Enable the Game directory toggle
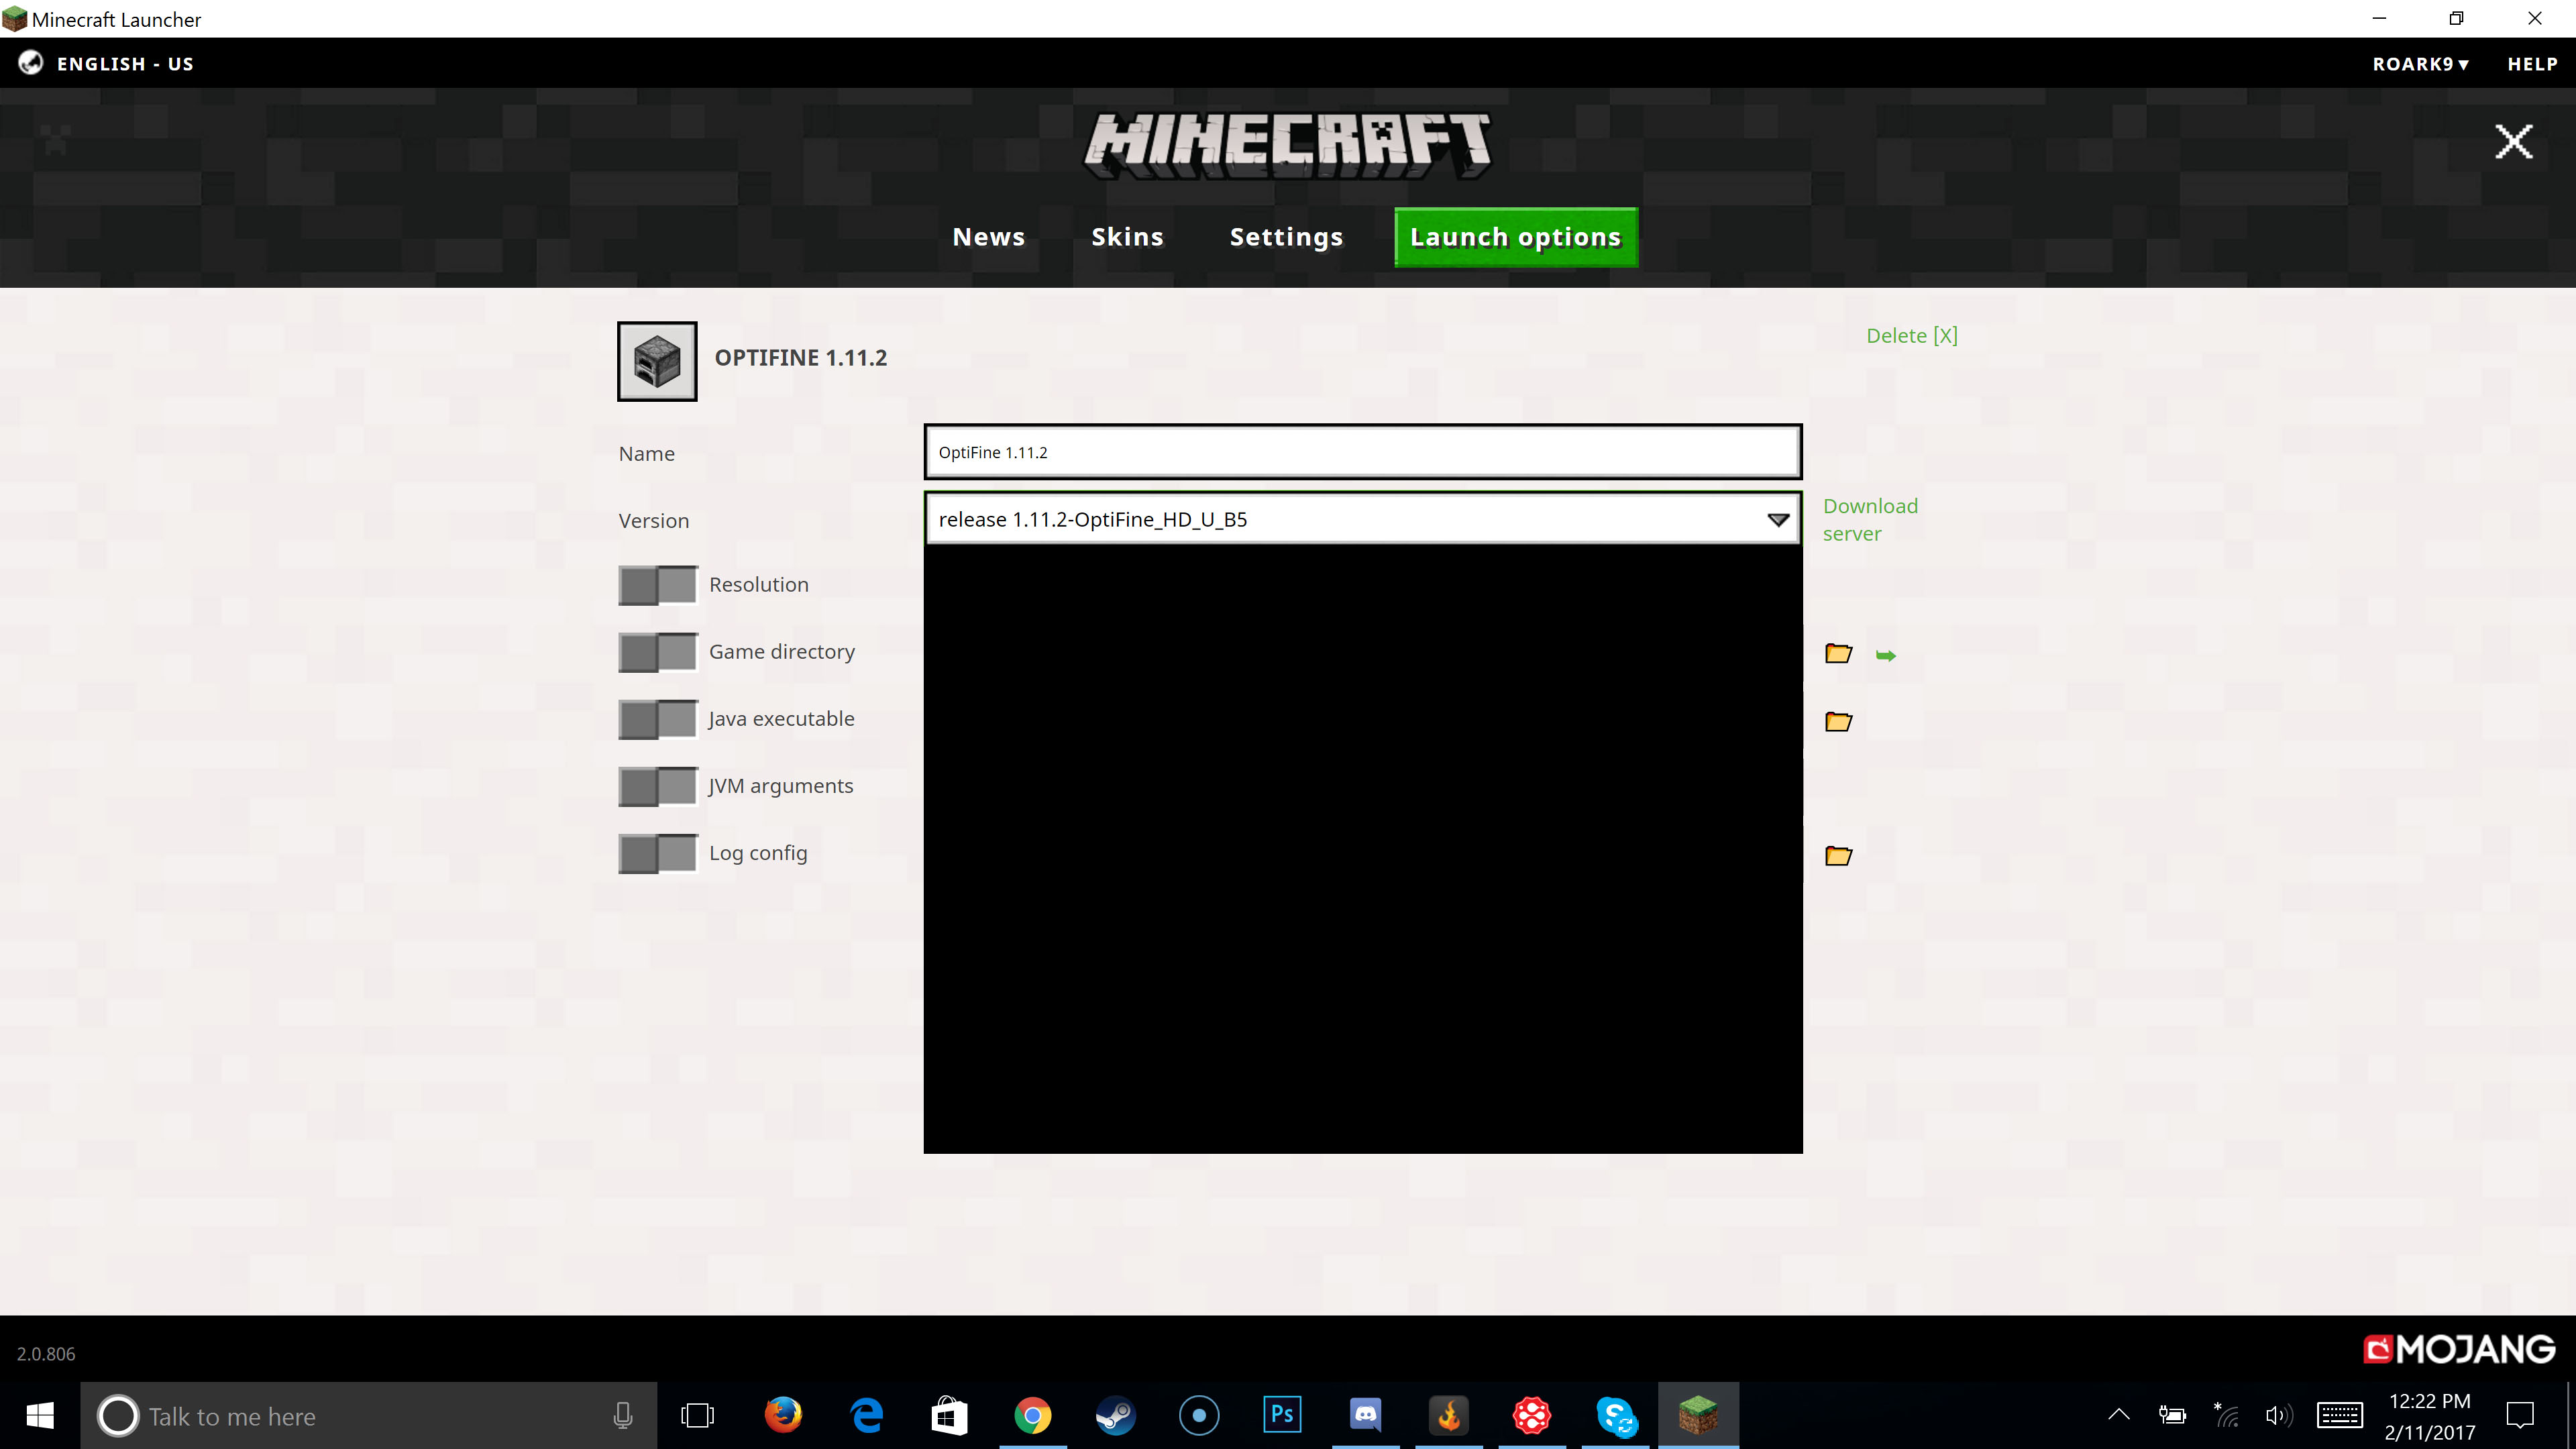This screenshot has width=2576, height=1449. point(657,652)
